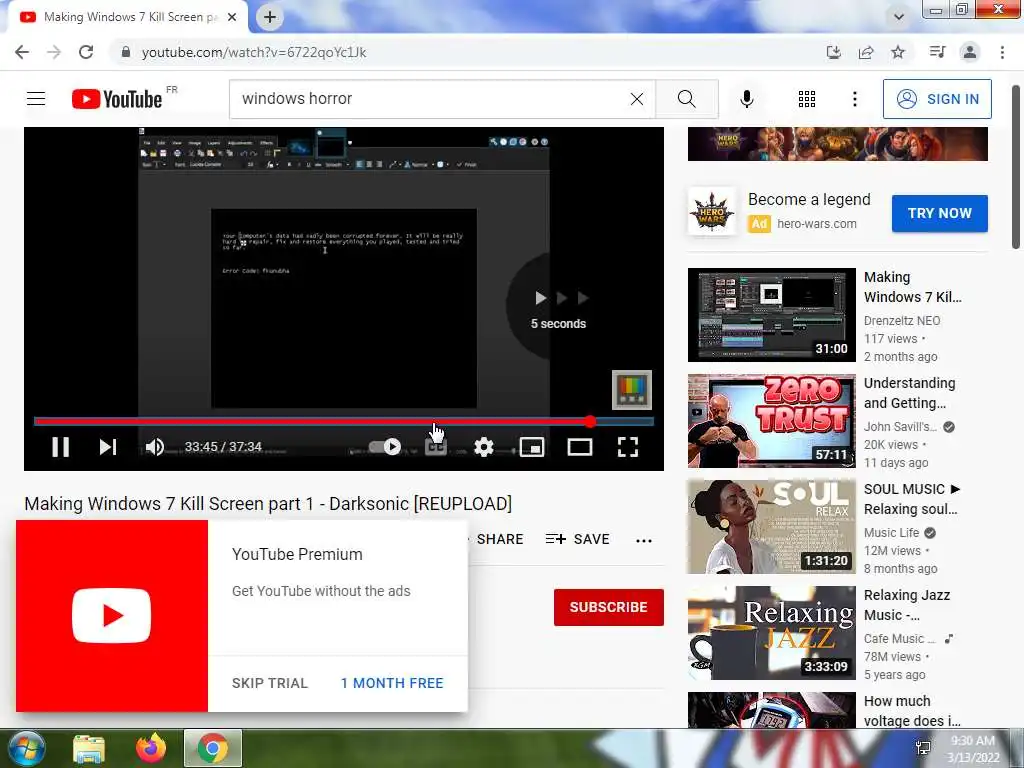Open the Chrome three-dot menu
Viewport: 1024px width, 768px height.
pyautogui.click(x=1002, y=52)
